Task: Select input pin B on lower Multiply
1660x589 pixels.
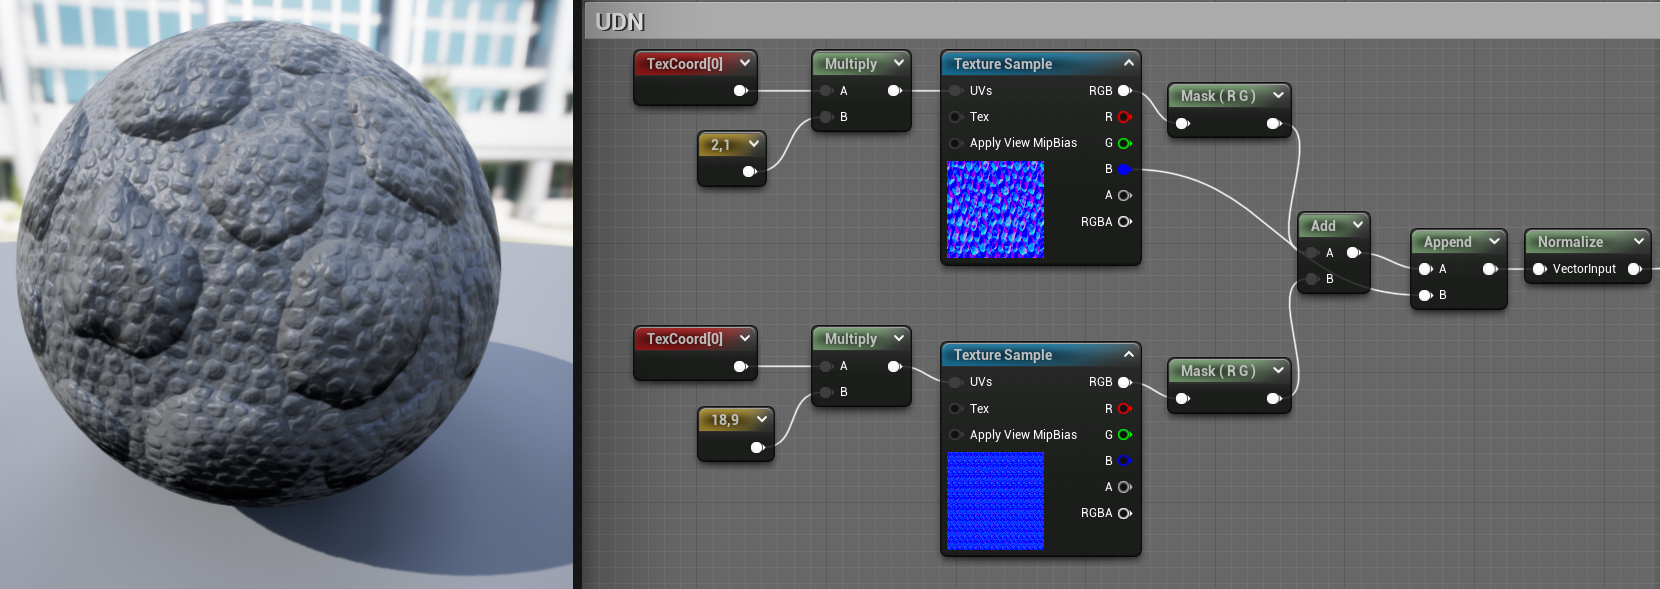Action: pyautogui.click(x=826, y=392)
